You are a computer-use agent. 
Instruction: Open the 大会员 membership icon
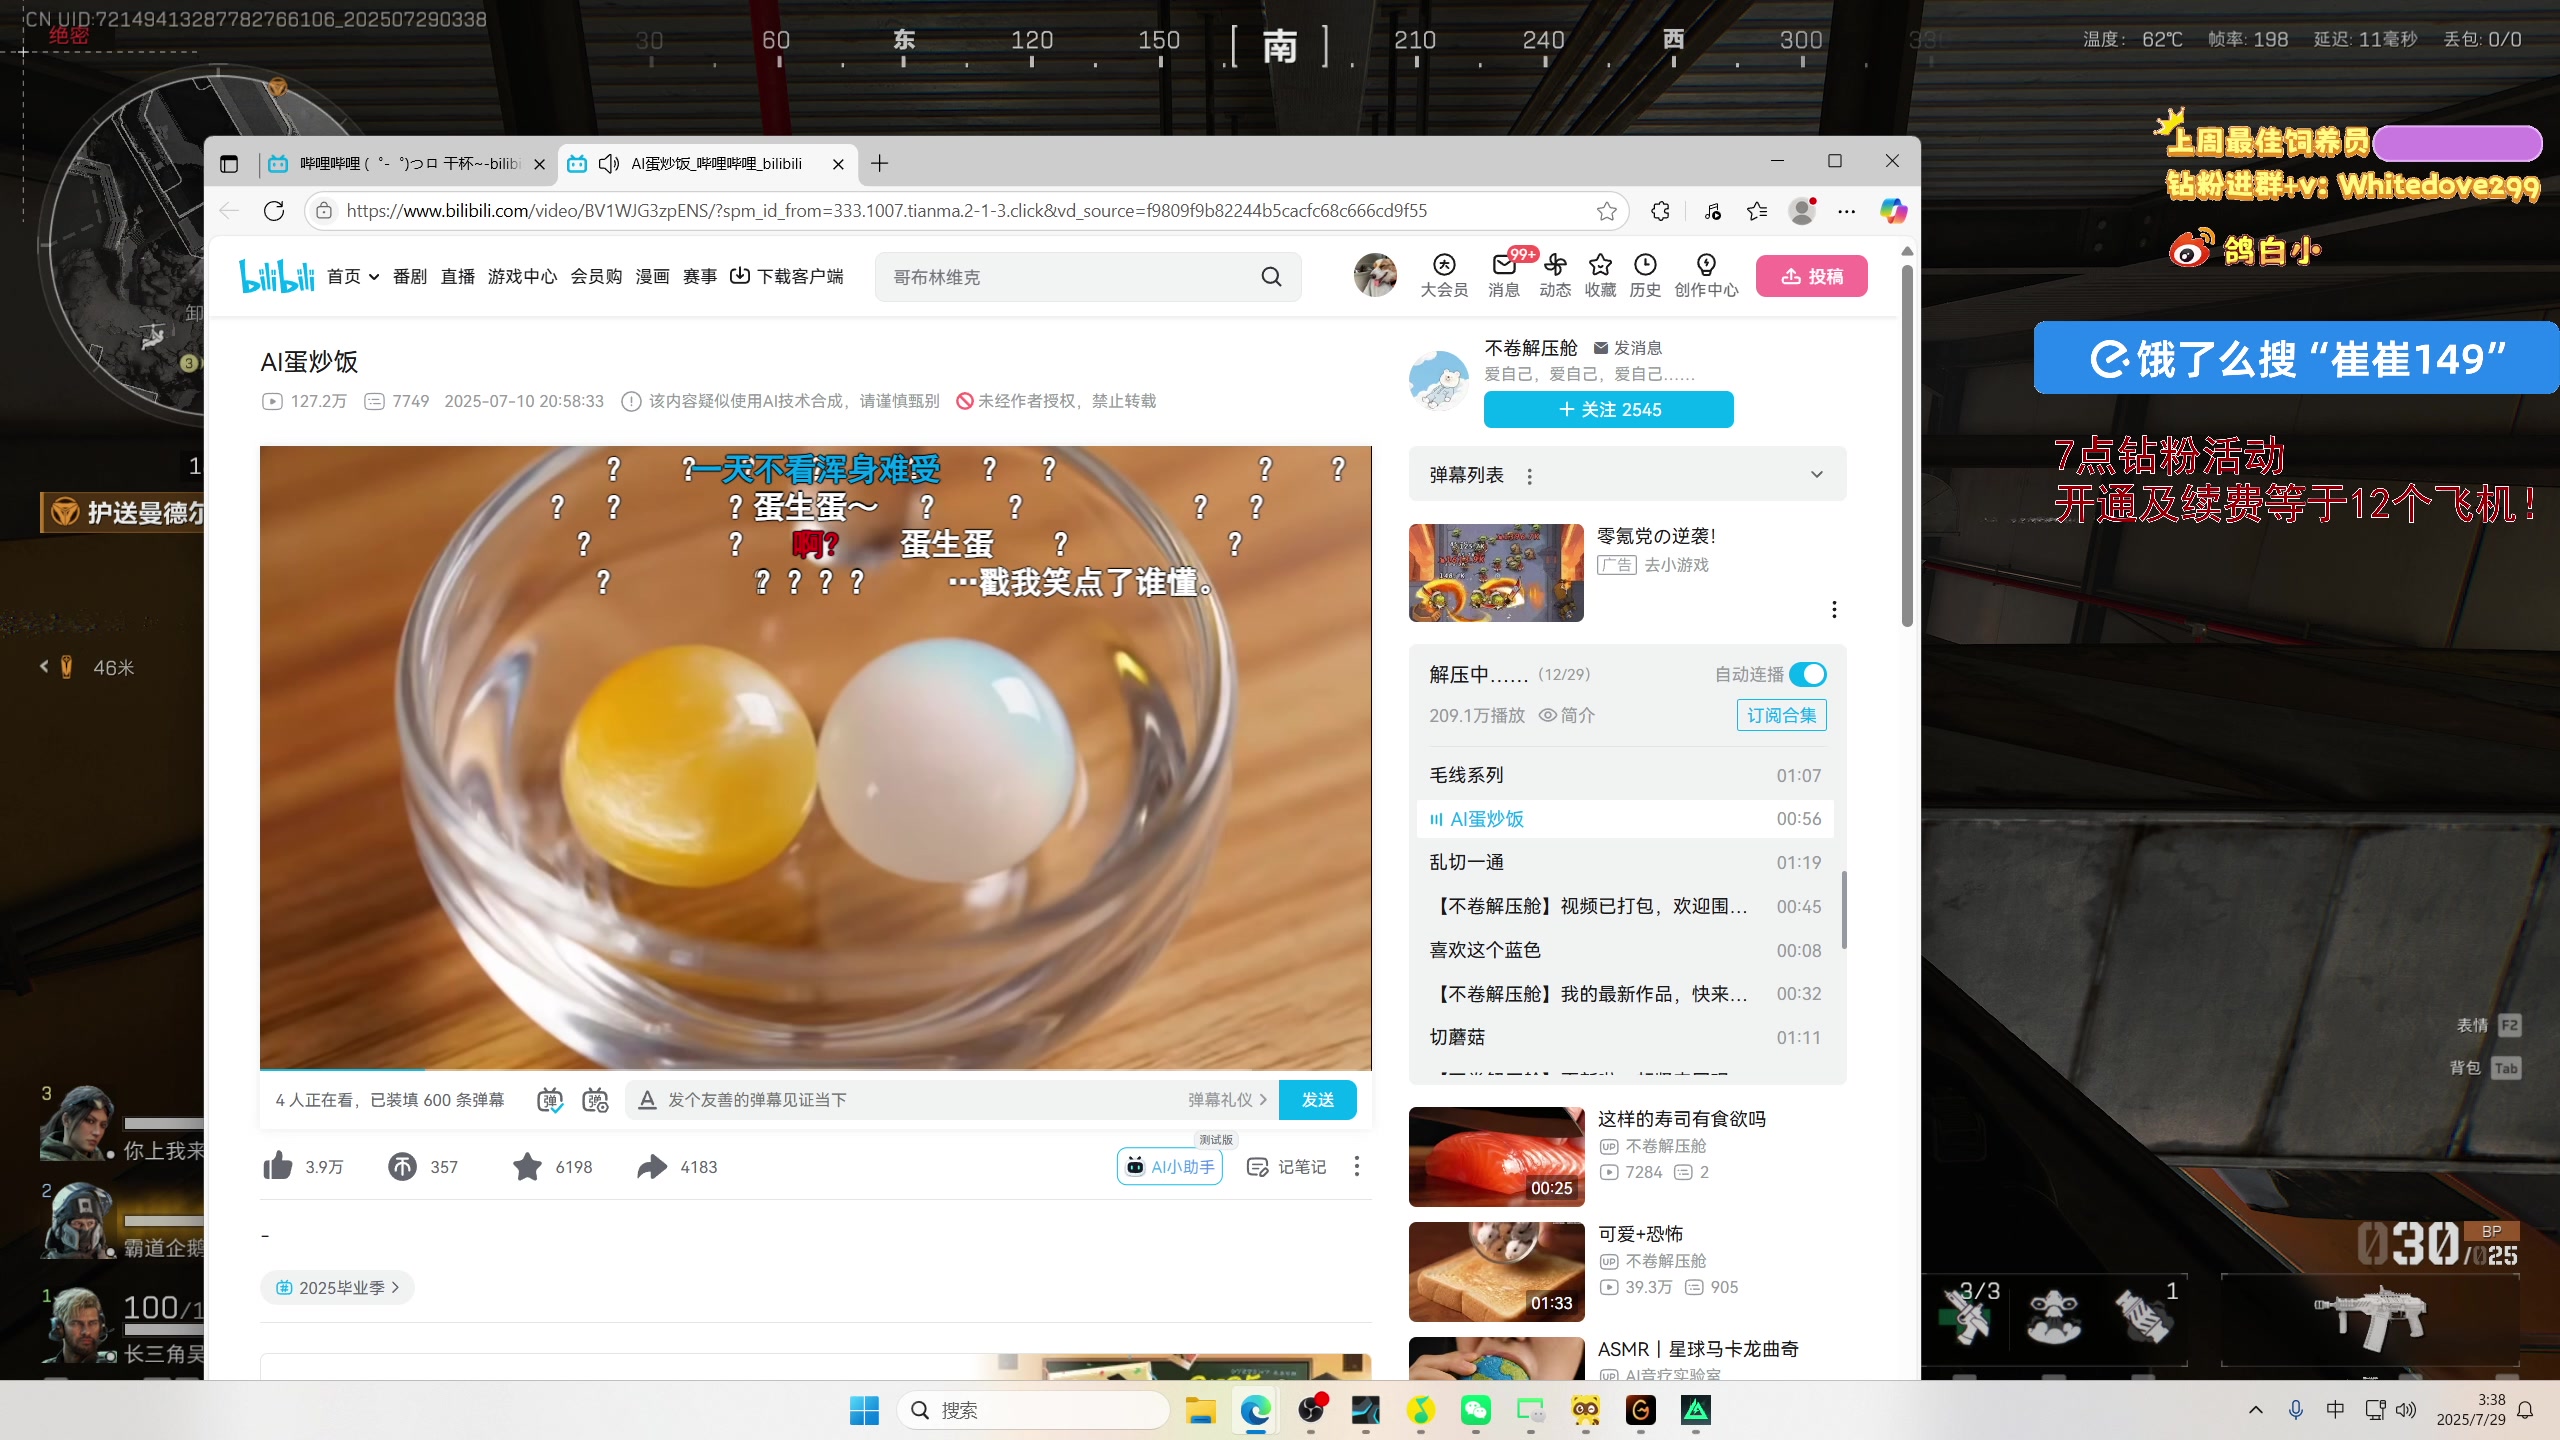click(x=1444, y=276)
